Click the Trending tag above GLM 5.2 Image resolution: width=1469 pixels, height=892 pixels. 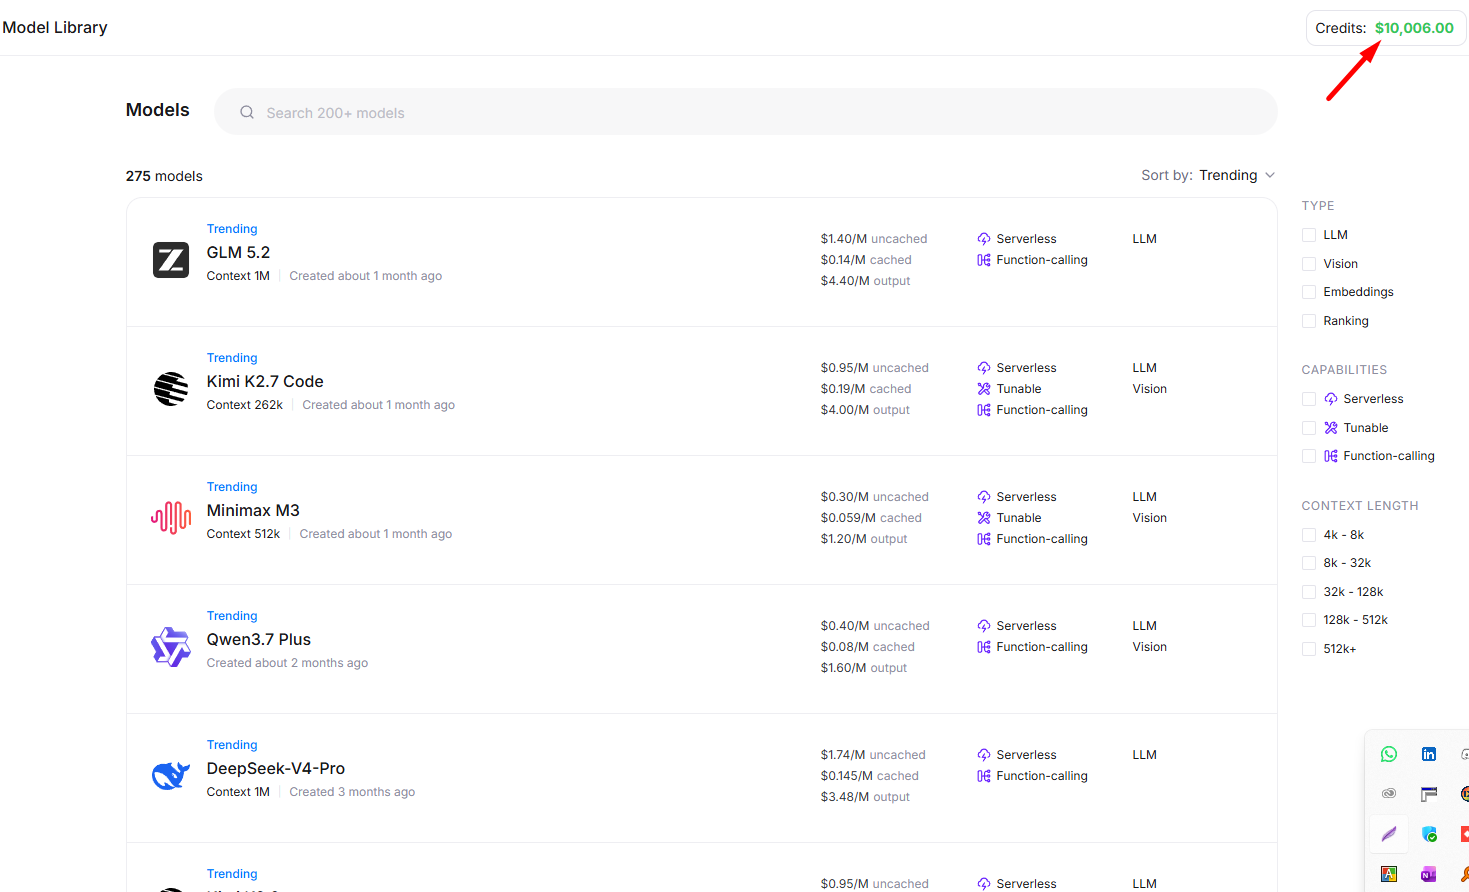(232, 229)
